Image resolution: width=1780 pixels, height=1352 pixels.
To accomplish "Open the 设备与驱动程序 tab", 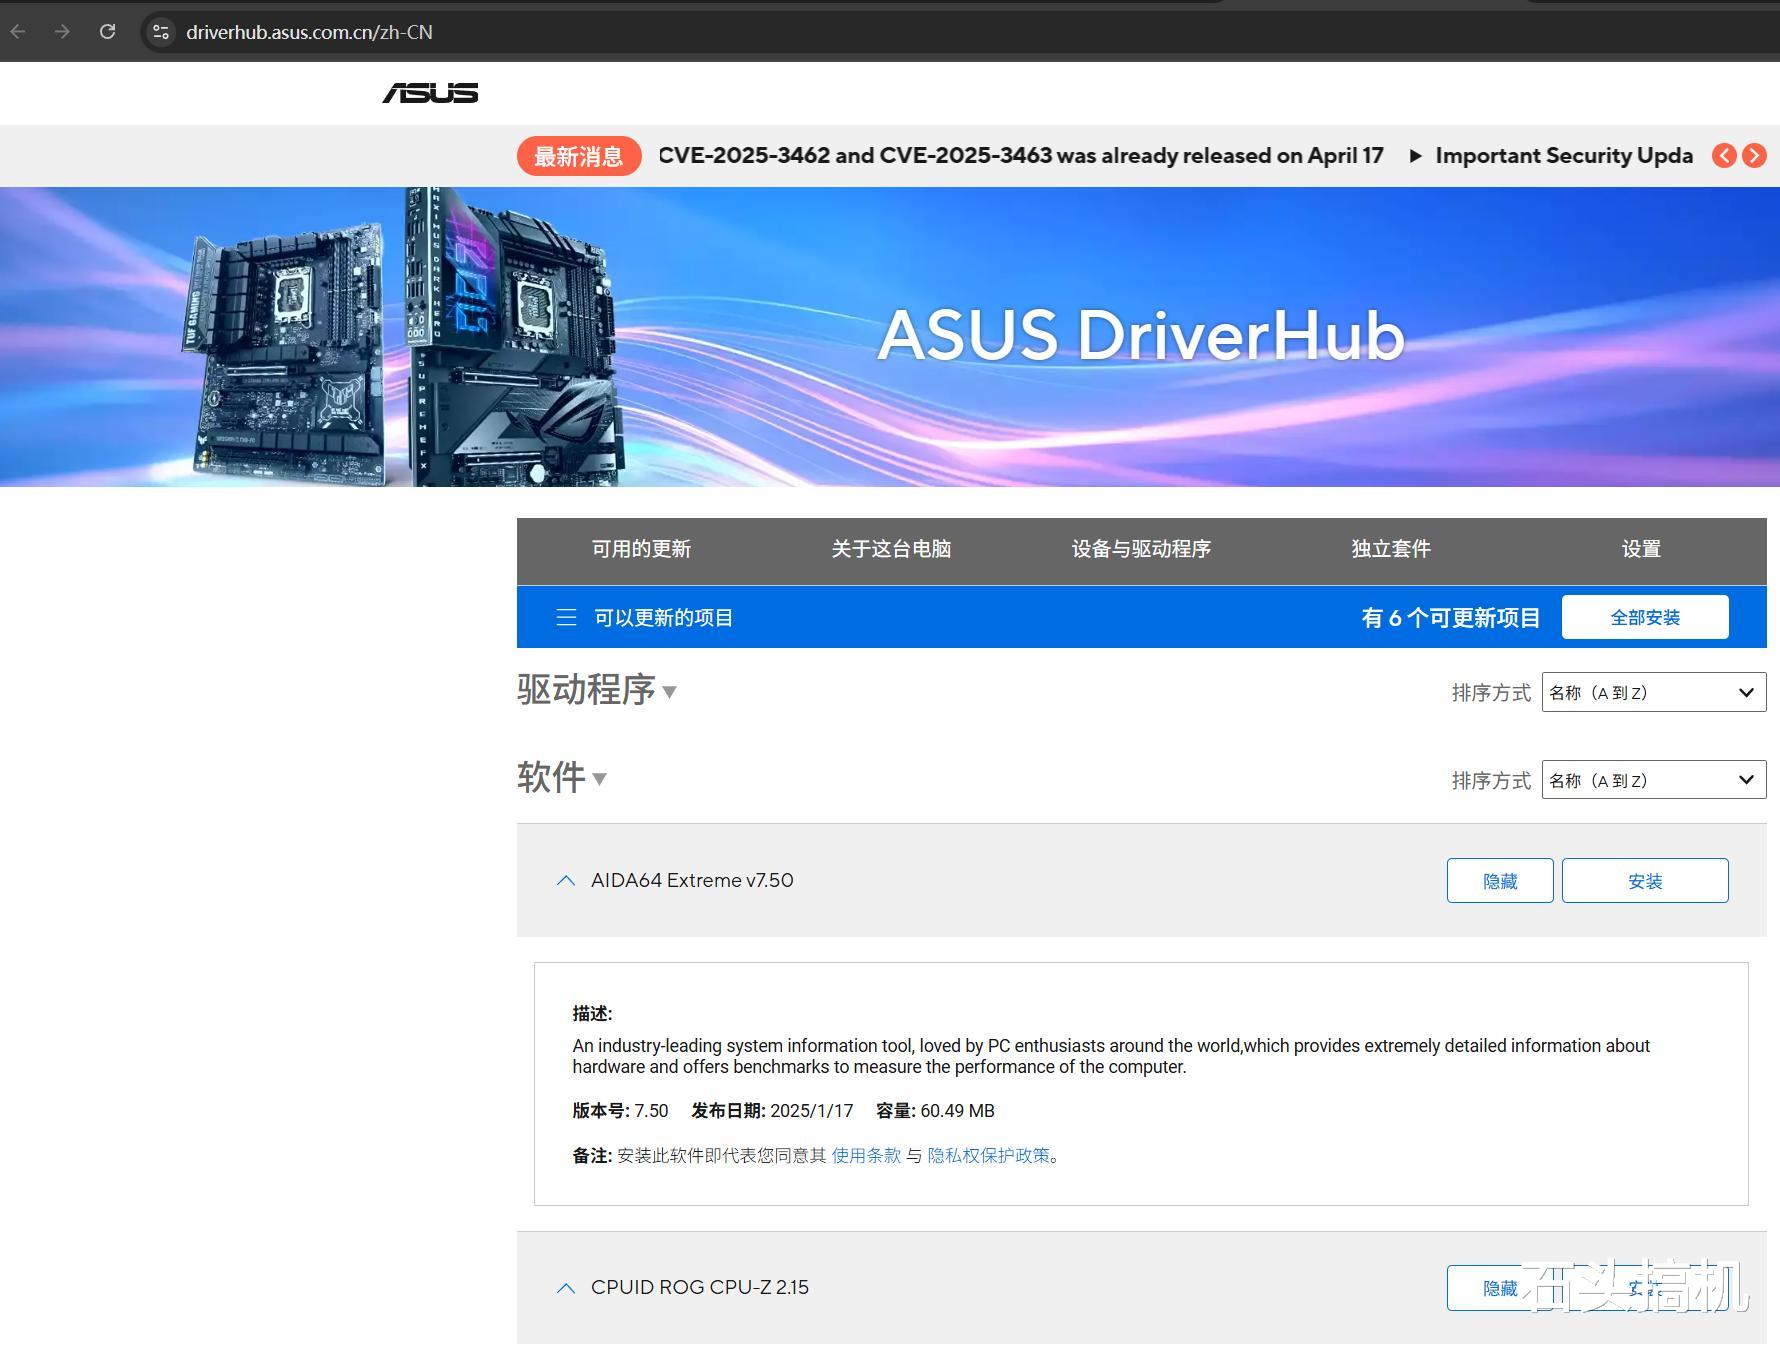I will pyautogui.click(x=1141, y=549).
